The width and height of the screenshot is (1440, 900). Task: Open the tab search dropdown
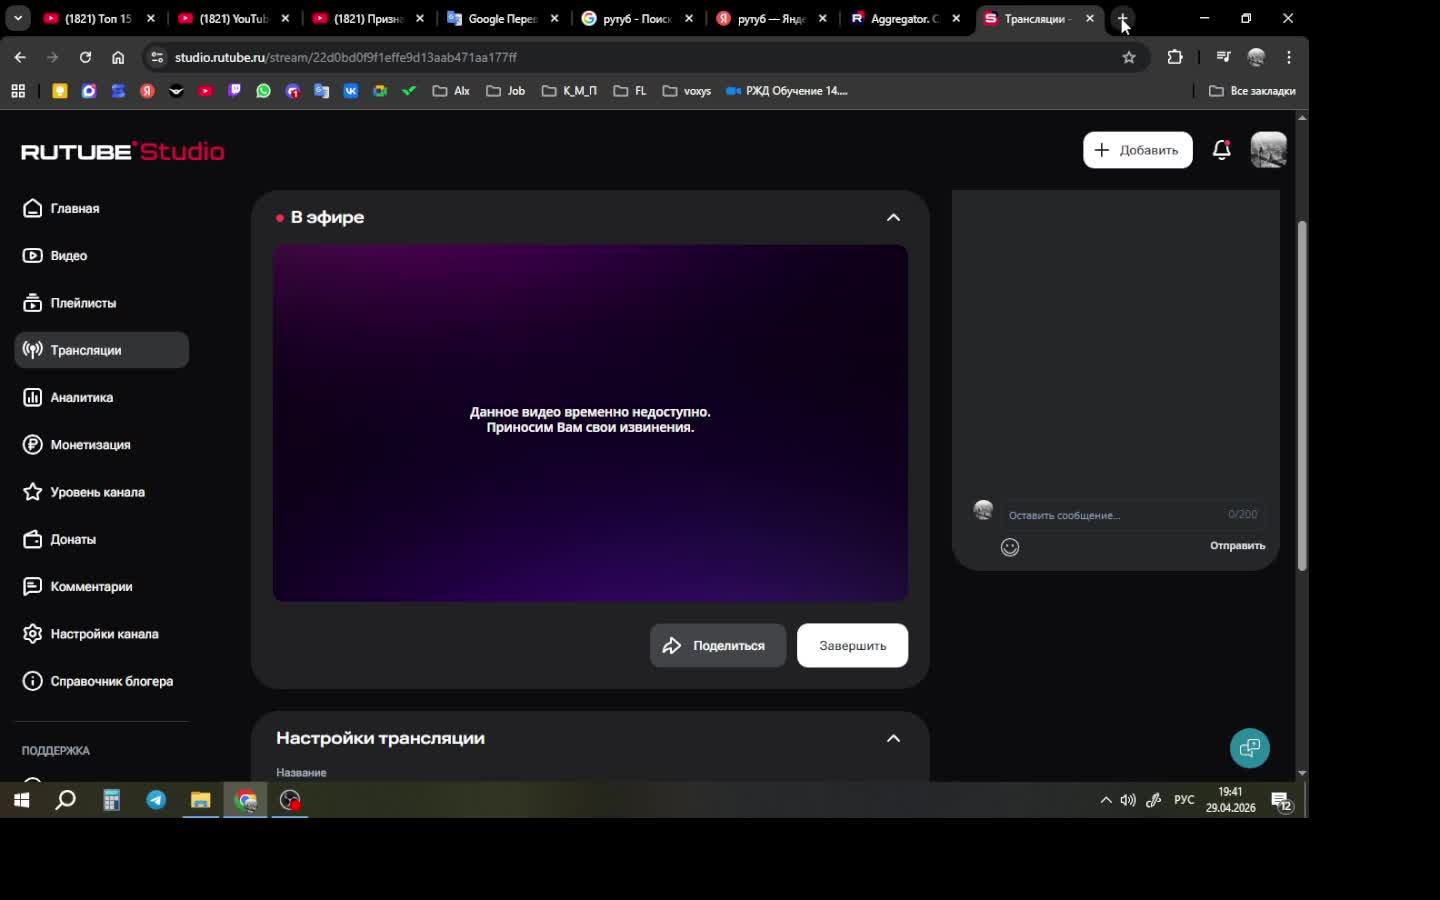pos(18,18)
